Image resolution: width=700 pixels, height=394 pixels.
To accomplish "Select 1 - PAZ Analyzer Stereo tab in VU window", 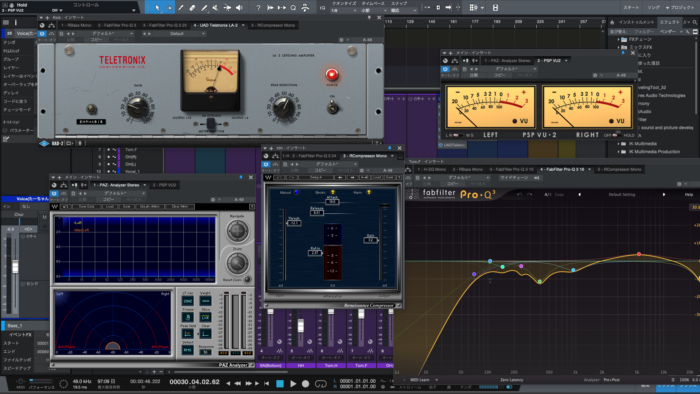I will click(508, 61).
